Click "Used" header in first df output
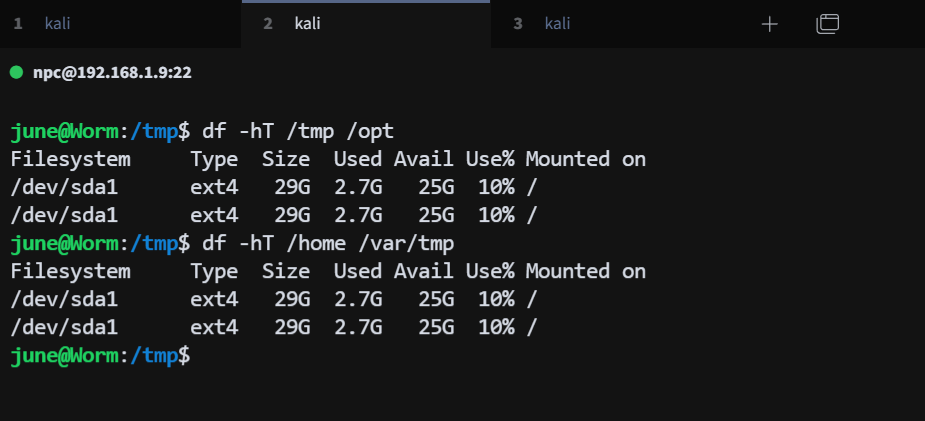This screenshot has width=925, height=421. 357,159
